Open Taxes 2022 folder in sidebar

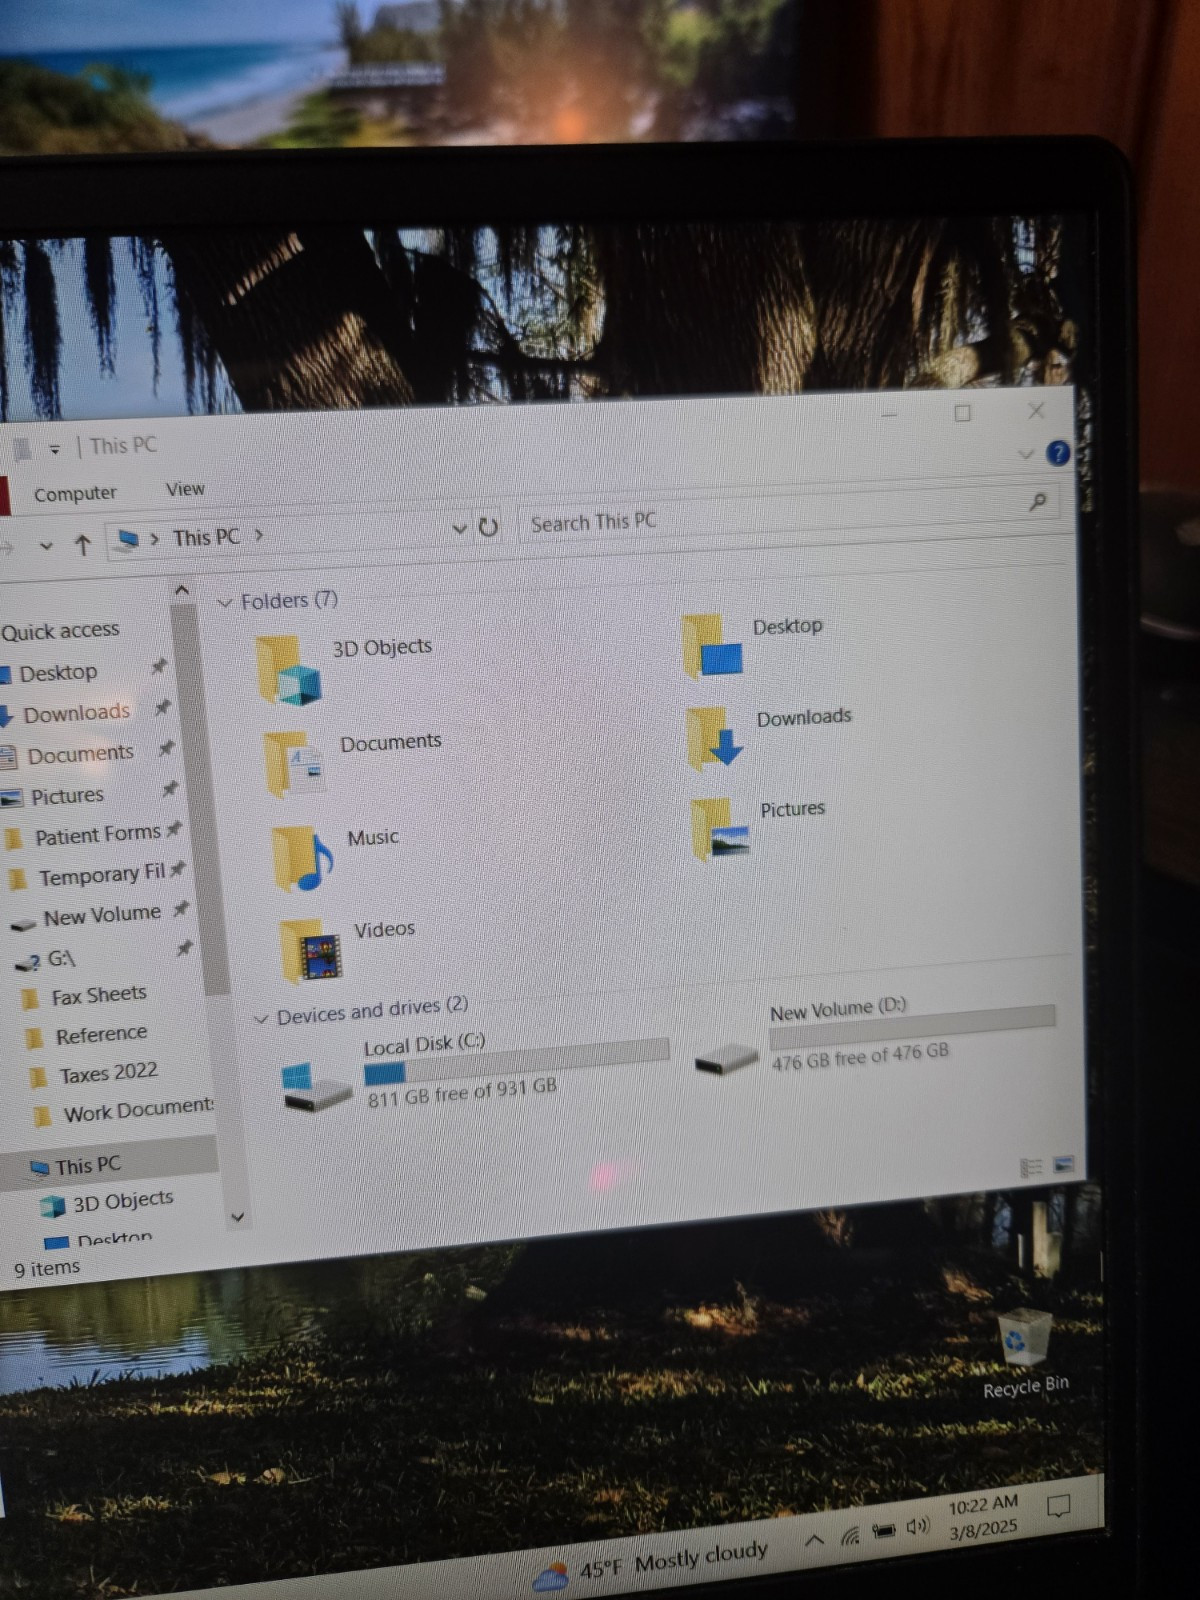pos(108,1074)
